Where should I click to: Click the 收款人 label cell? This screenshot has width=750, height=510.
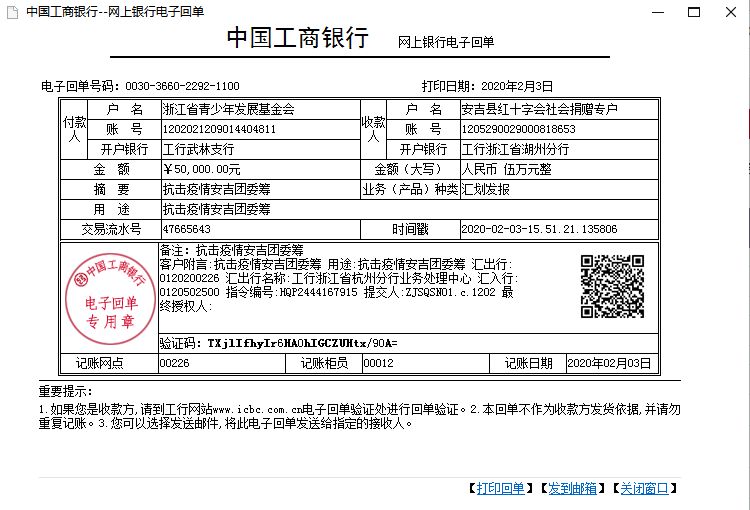[374, 129]
